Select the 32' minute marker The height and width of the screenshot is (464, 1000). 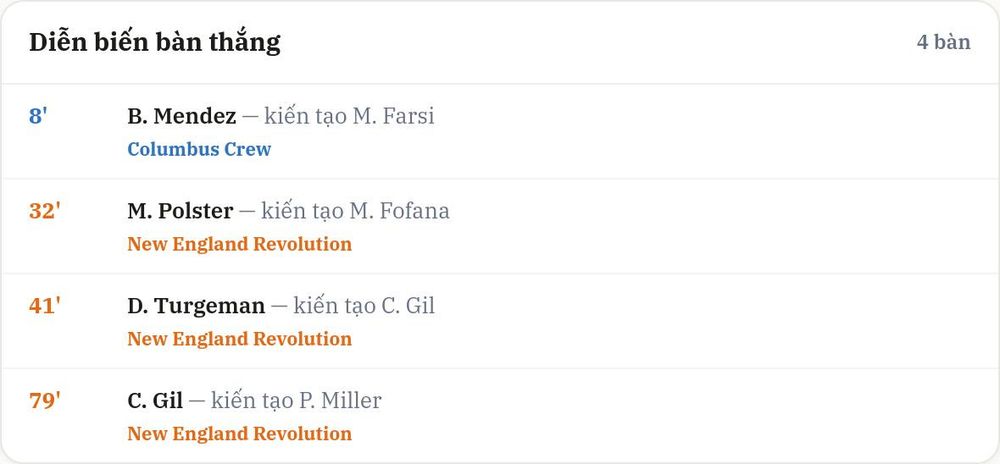(x=45, y=211)
